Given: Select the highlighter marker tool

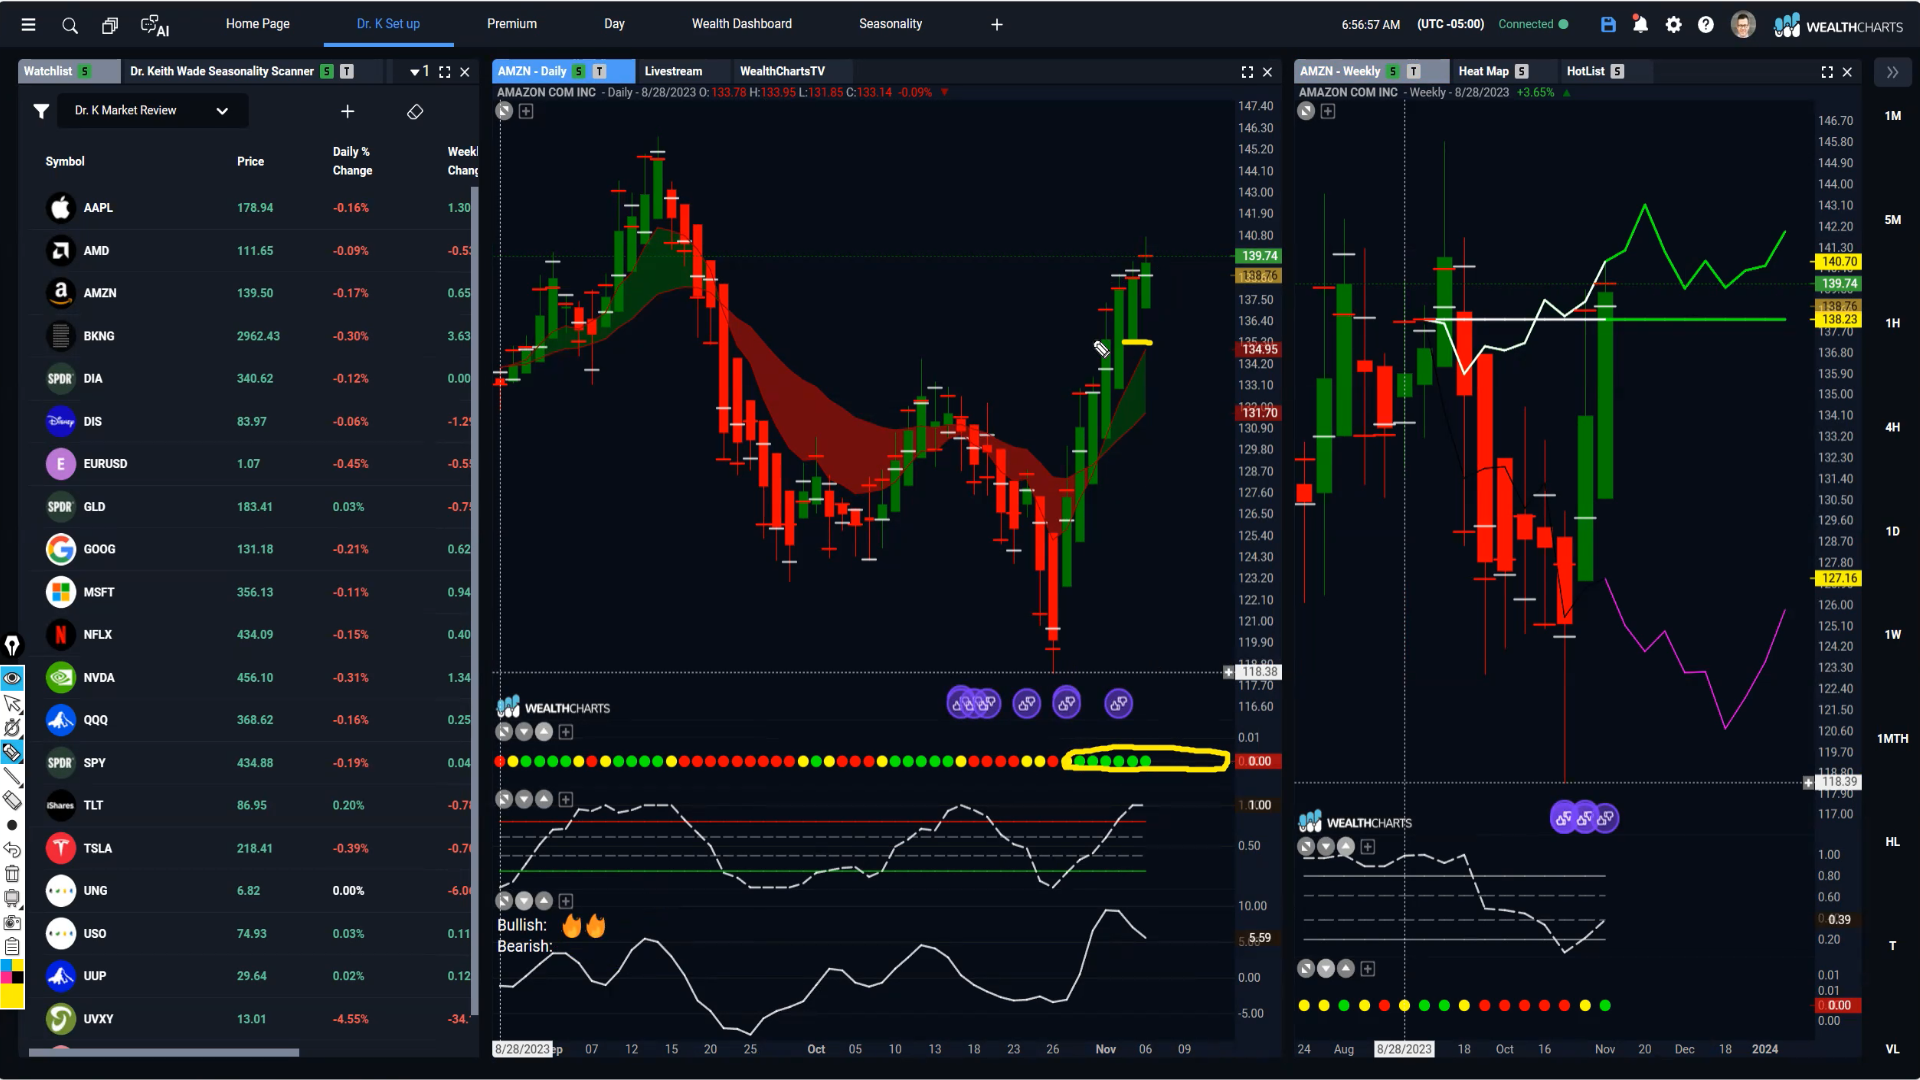Looking at the screenshot, I should pyautogui.click(x=12, y=752).
